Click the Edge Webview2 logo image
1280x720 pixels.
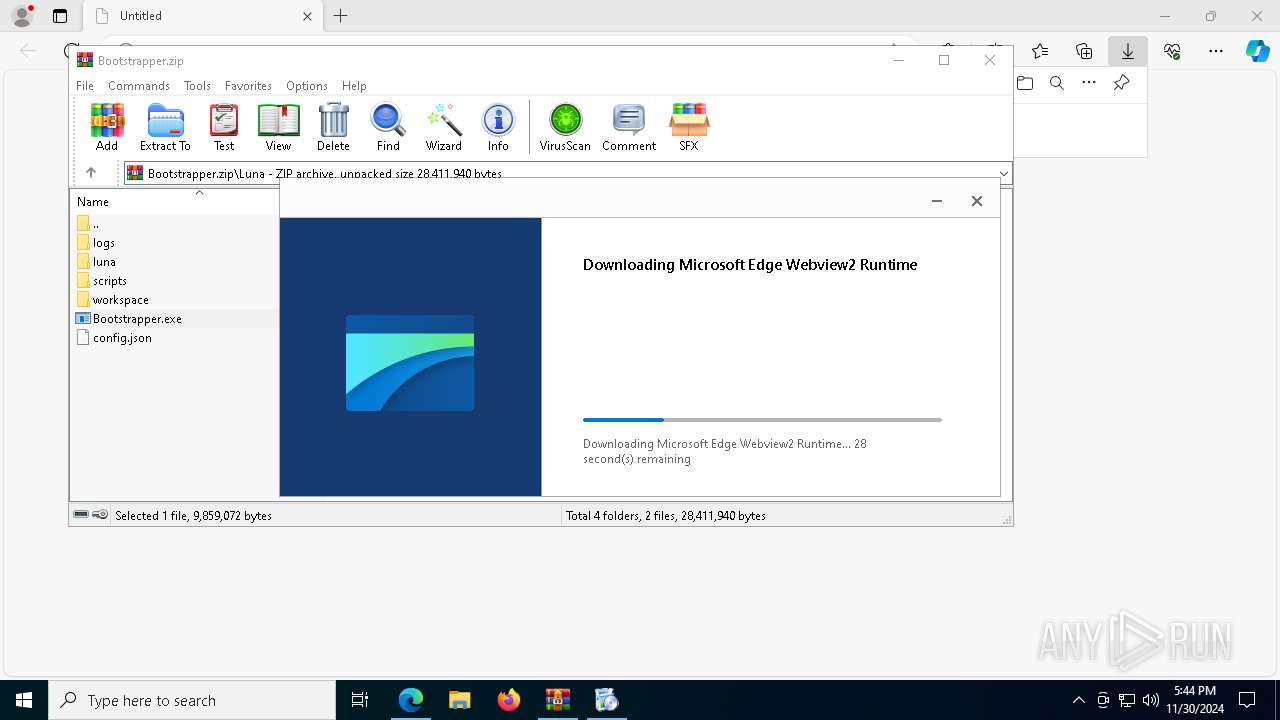click(x=410, y=363)
